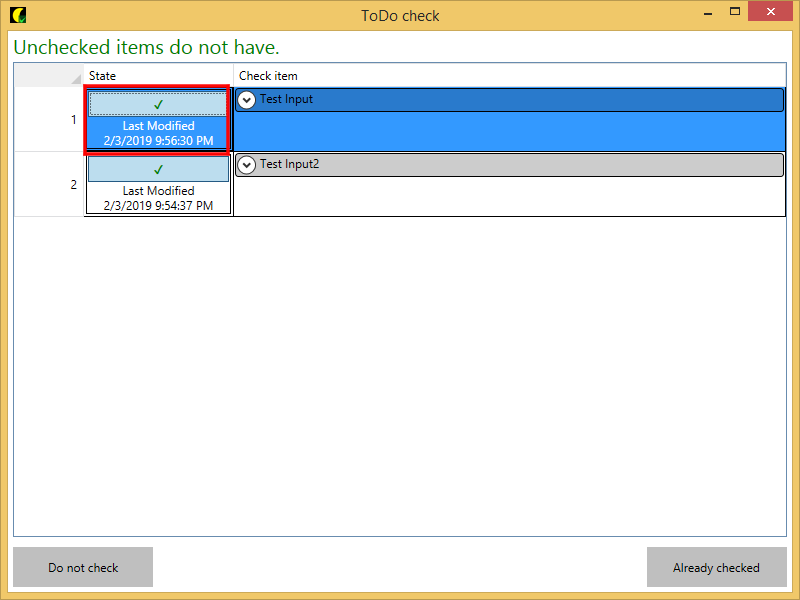
Task: Toggle the green checkmark in row 2
Action: pos(158,169)
